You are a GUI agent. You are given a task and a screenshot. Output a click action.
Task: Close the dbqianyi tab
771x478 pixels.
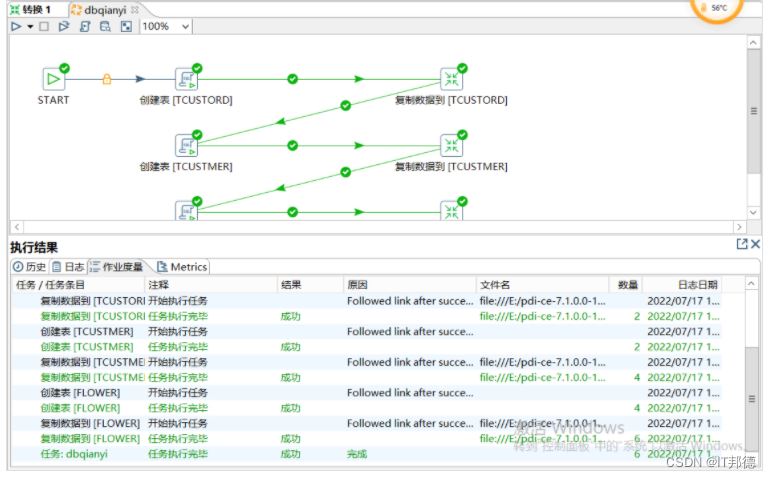click(x=135, y=9)
